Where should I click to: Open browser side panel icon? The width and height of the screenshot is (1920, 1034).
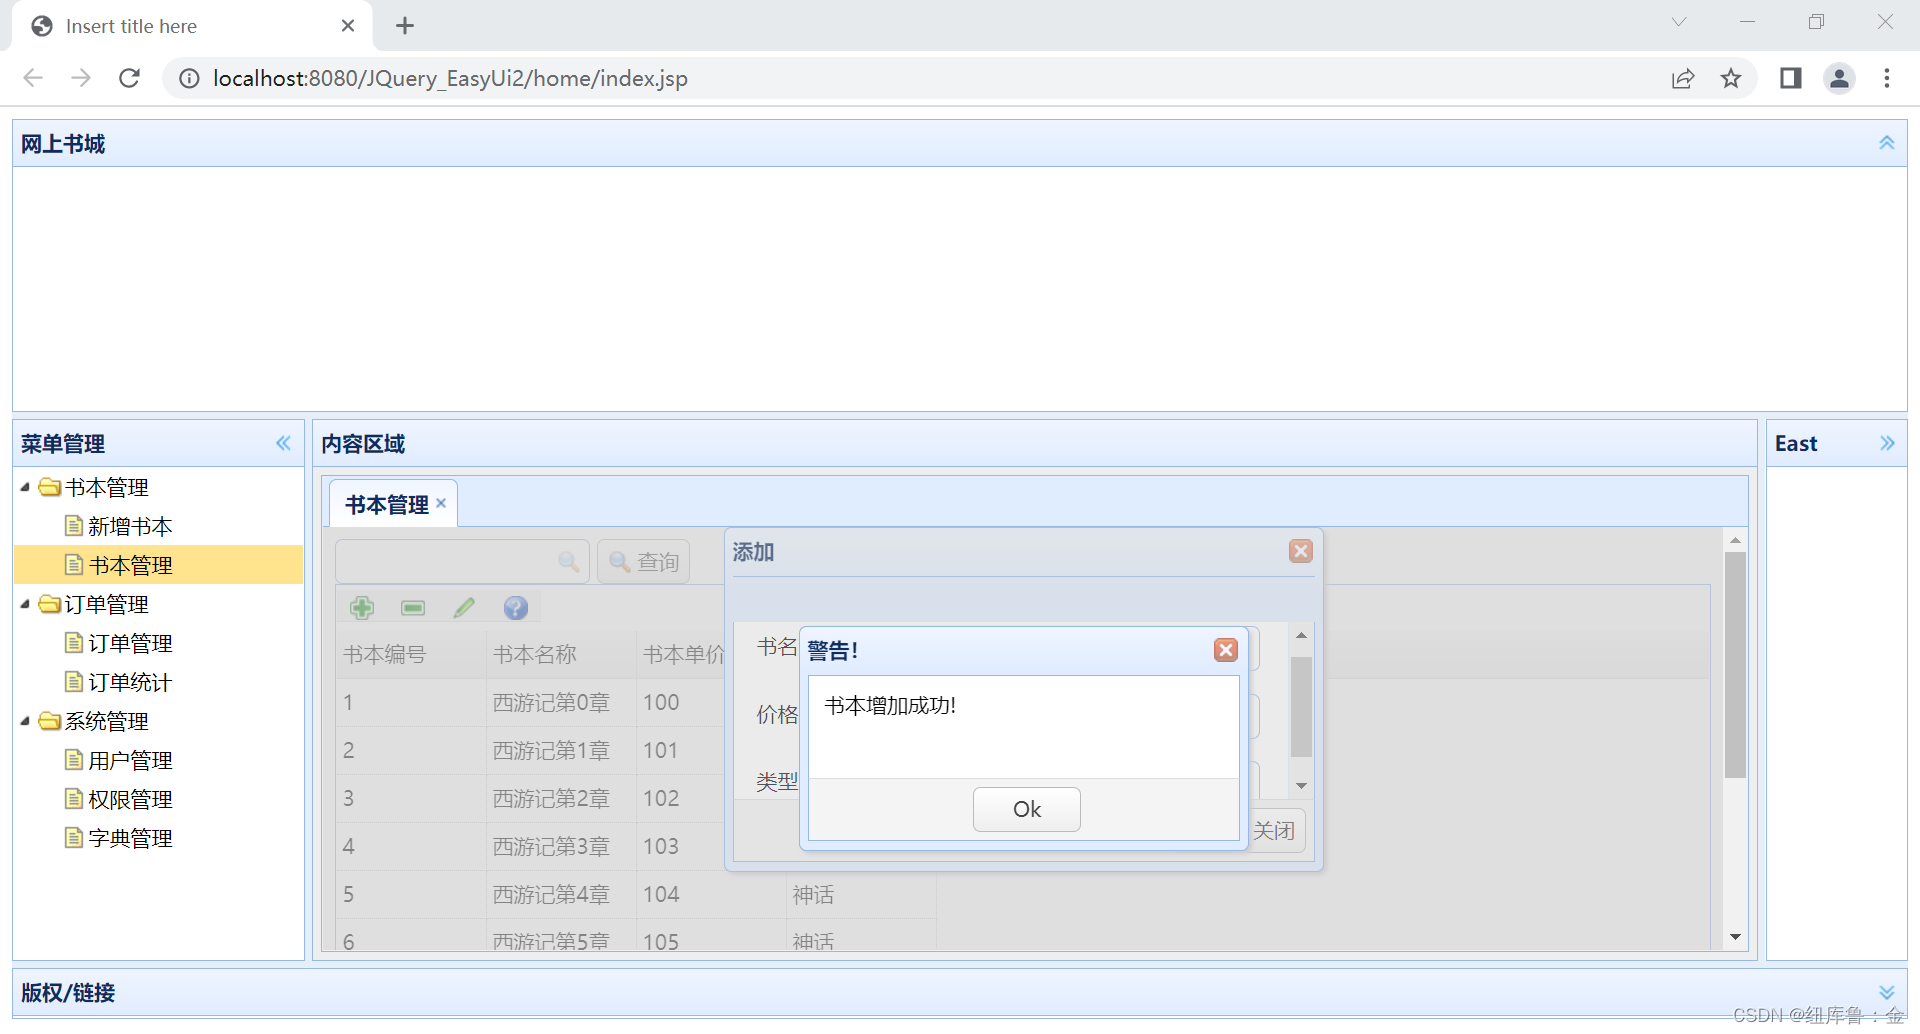pos(1790,78)
